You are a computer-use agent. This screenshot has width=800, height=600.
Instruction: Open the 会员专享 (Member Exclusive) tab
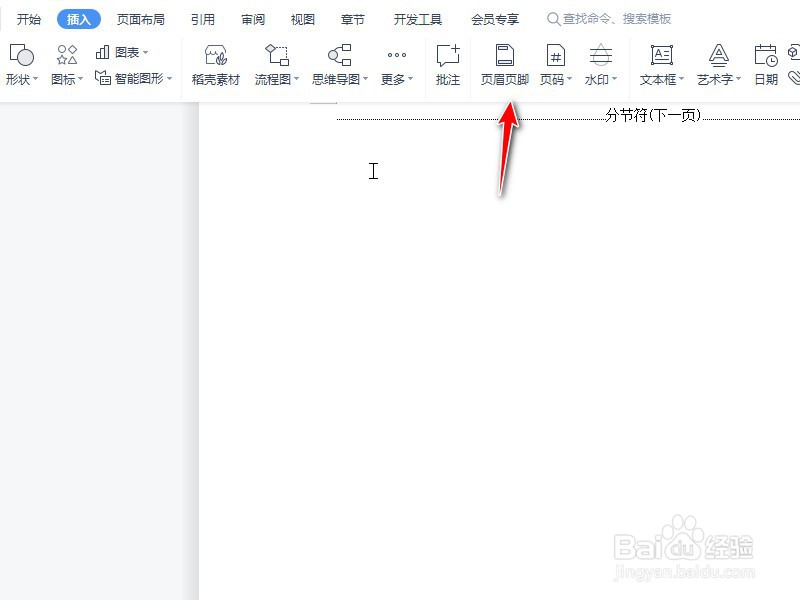tap(495, 19)
